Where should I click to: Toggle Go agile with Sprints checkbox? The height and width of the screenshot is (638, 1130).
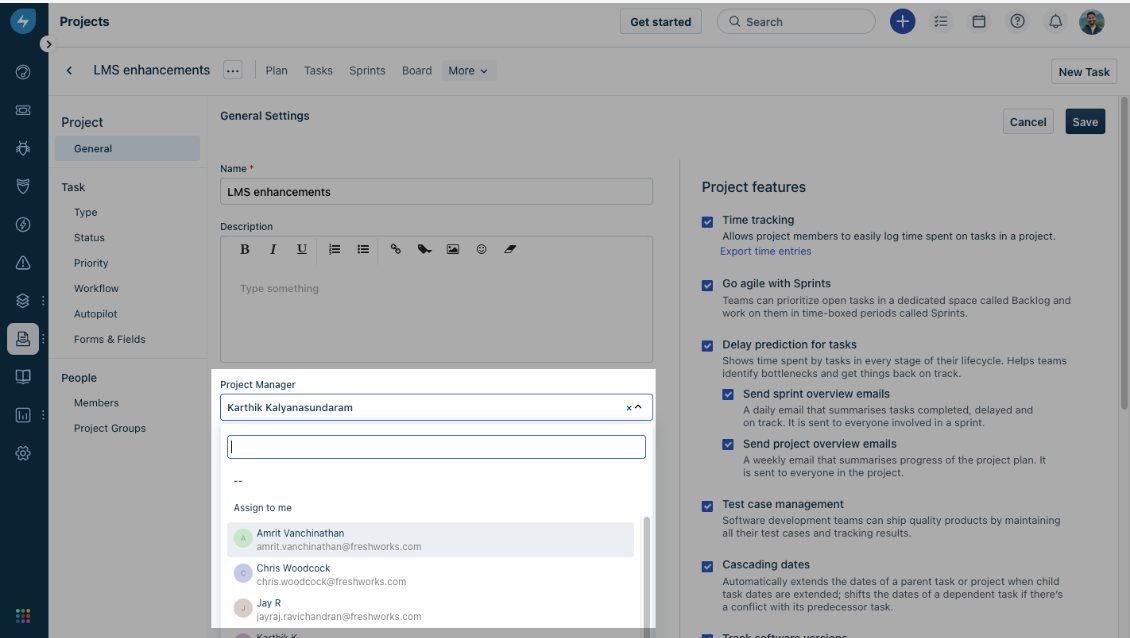(708, 285)
